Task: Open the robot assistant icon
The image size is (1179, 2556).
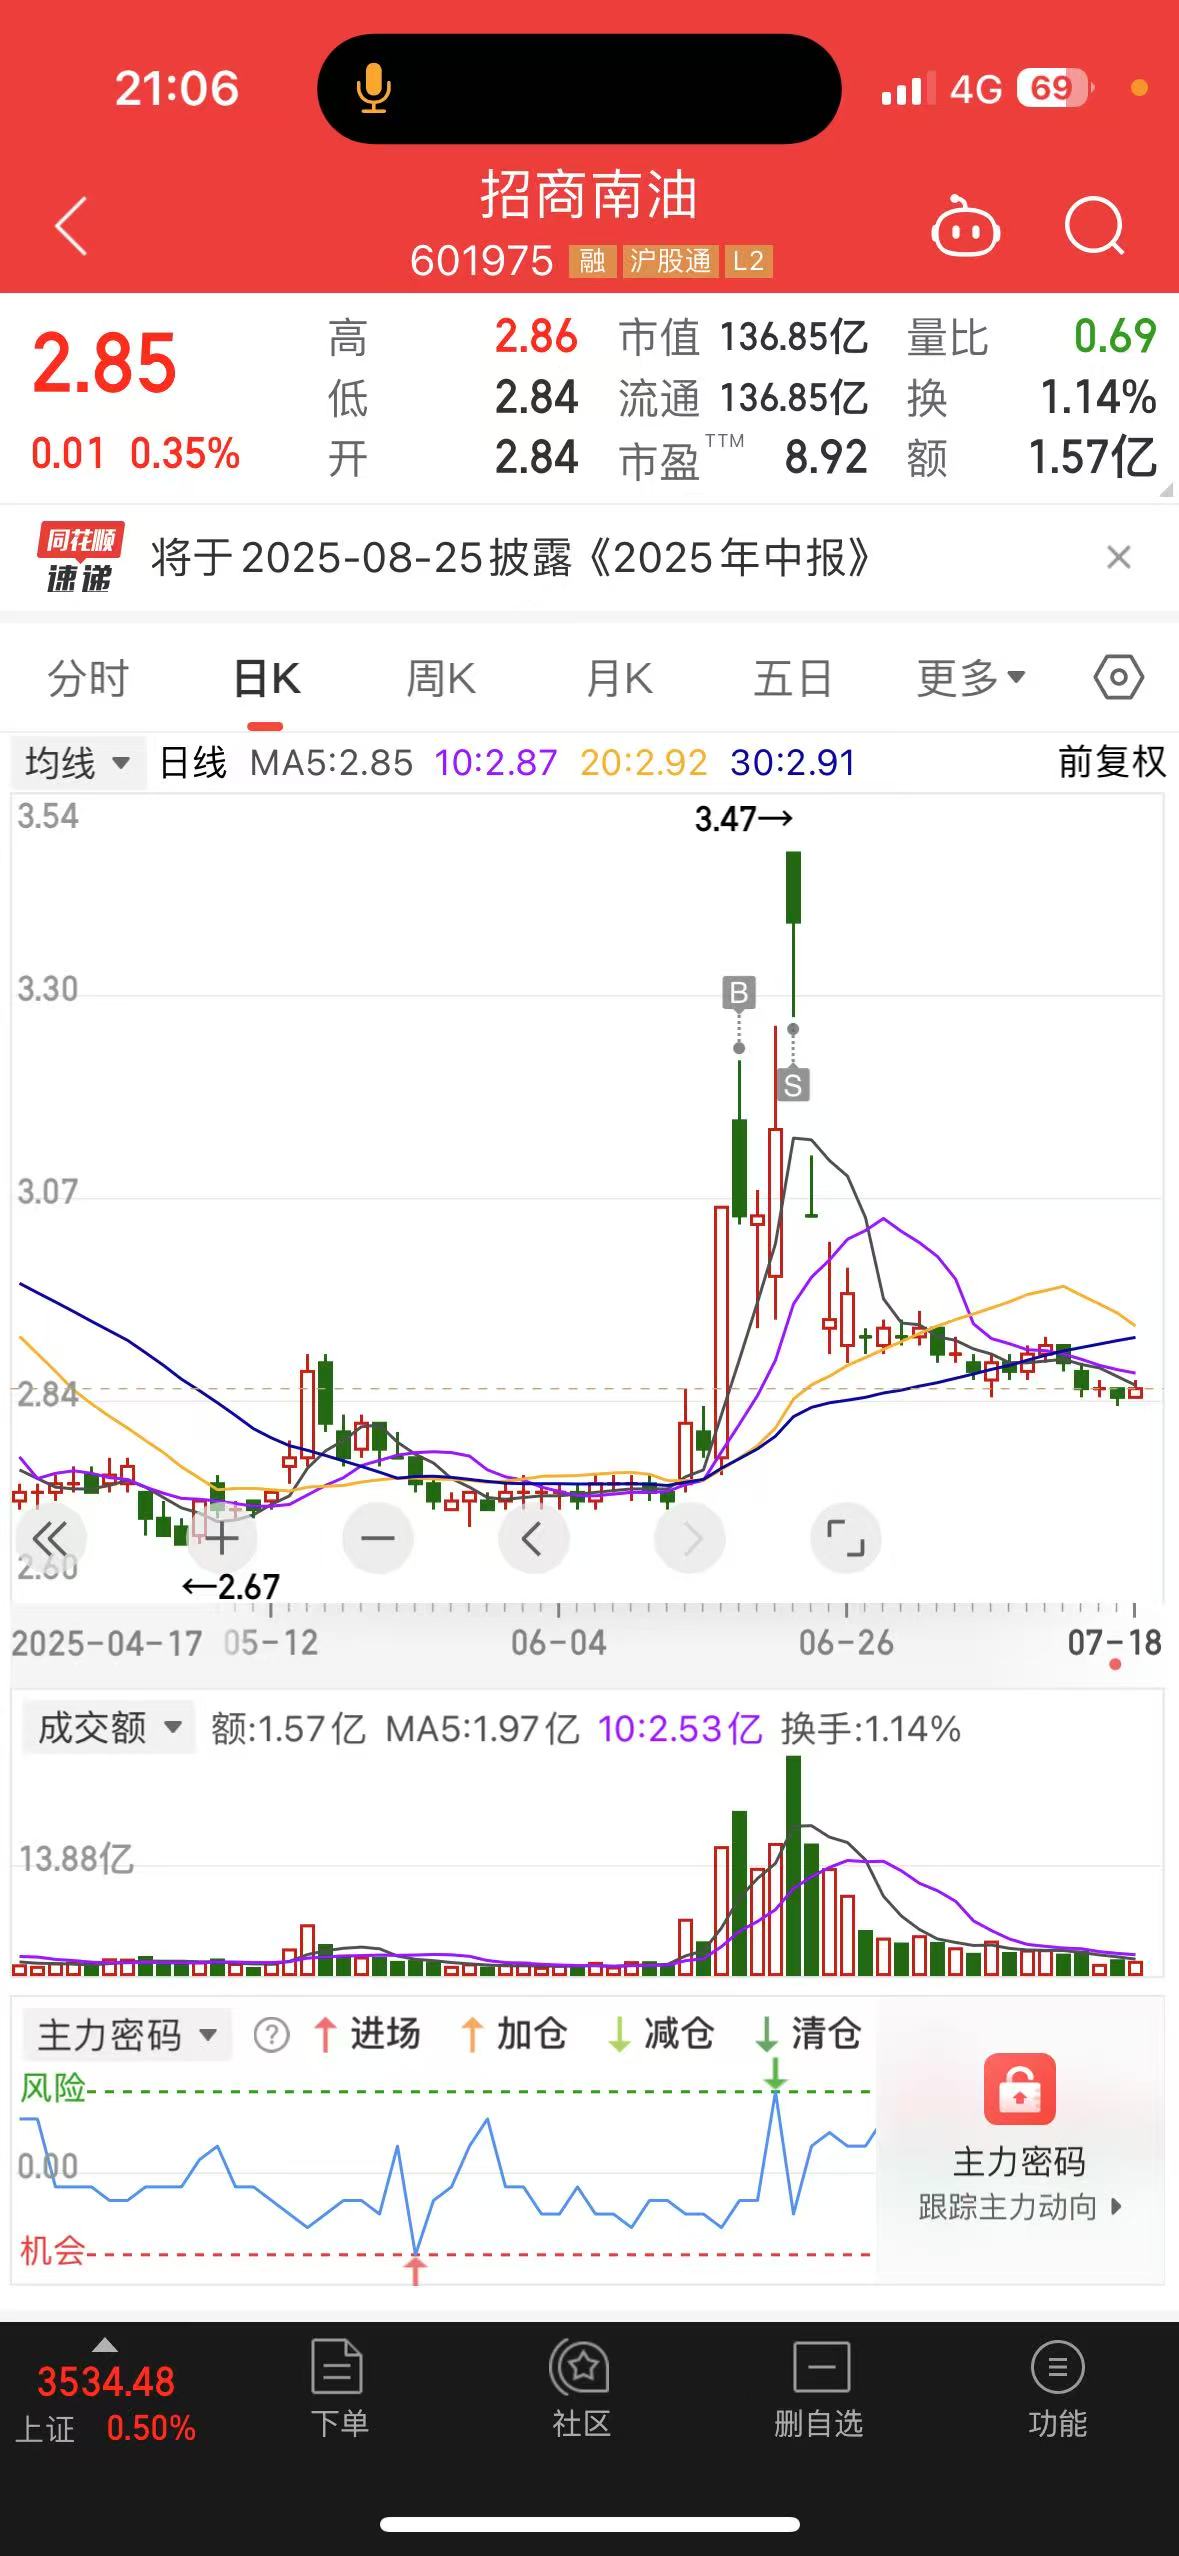Action: pyautogui.click(x=965, y=227)
